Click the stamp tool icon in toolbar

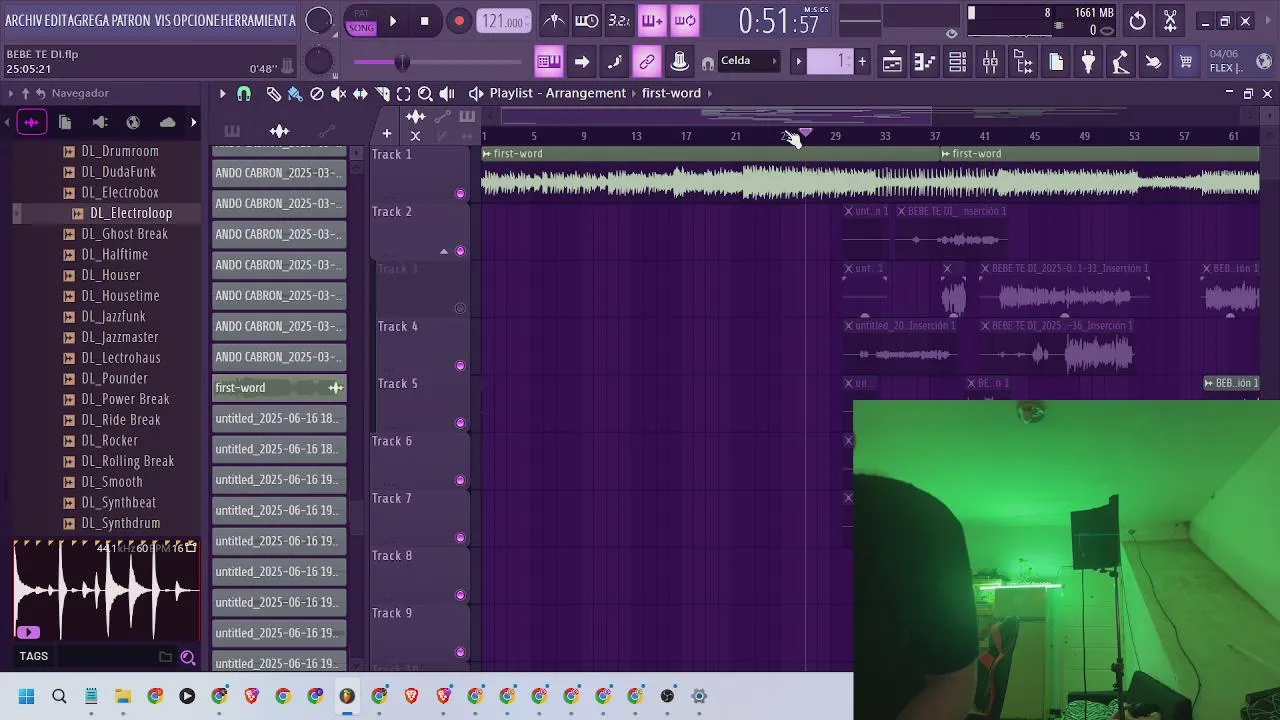coord(680,62)
